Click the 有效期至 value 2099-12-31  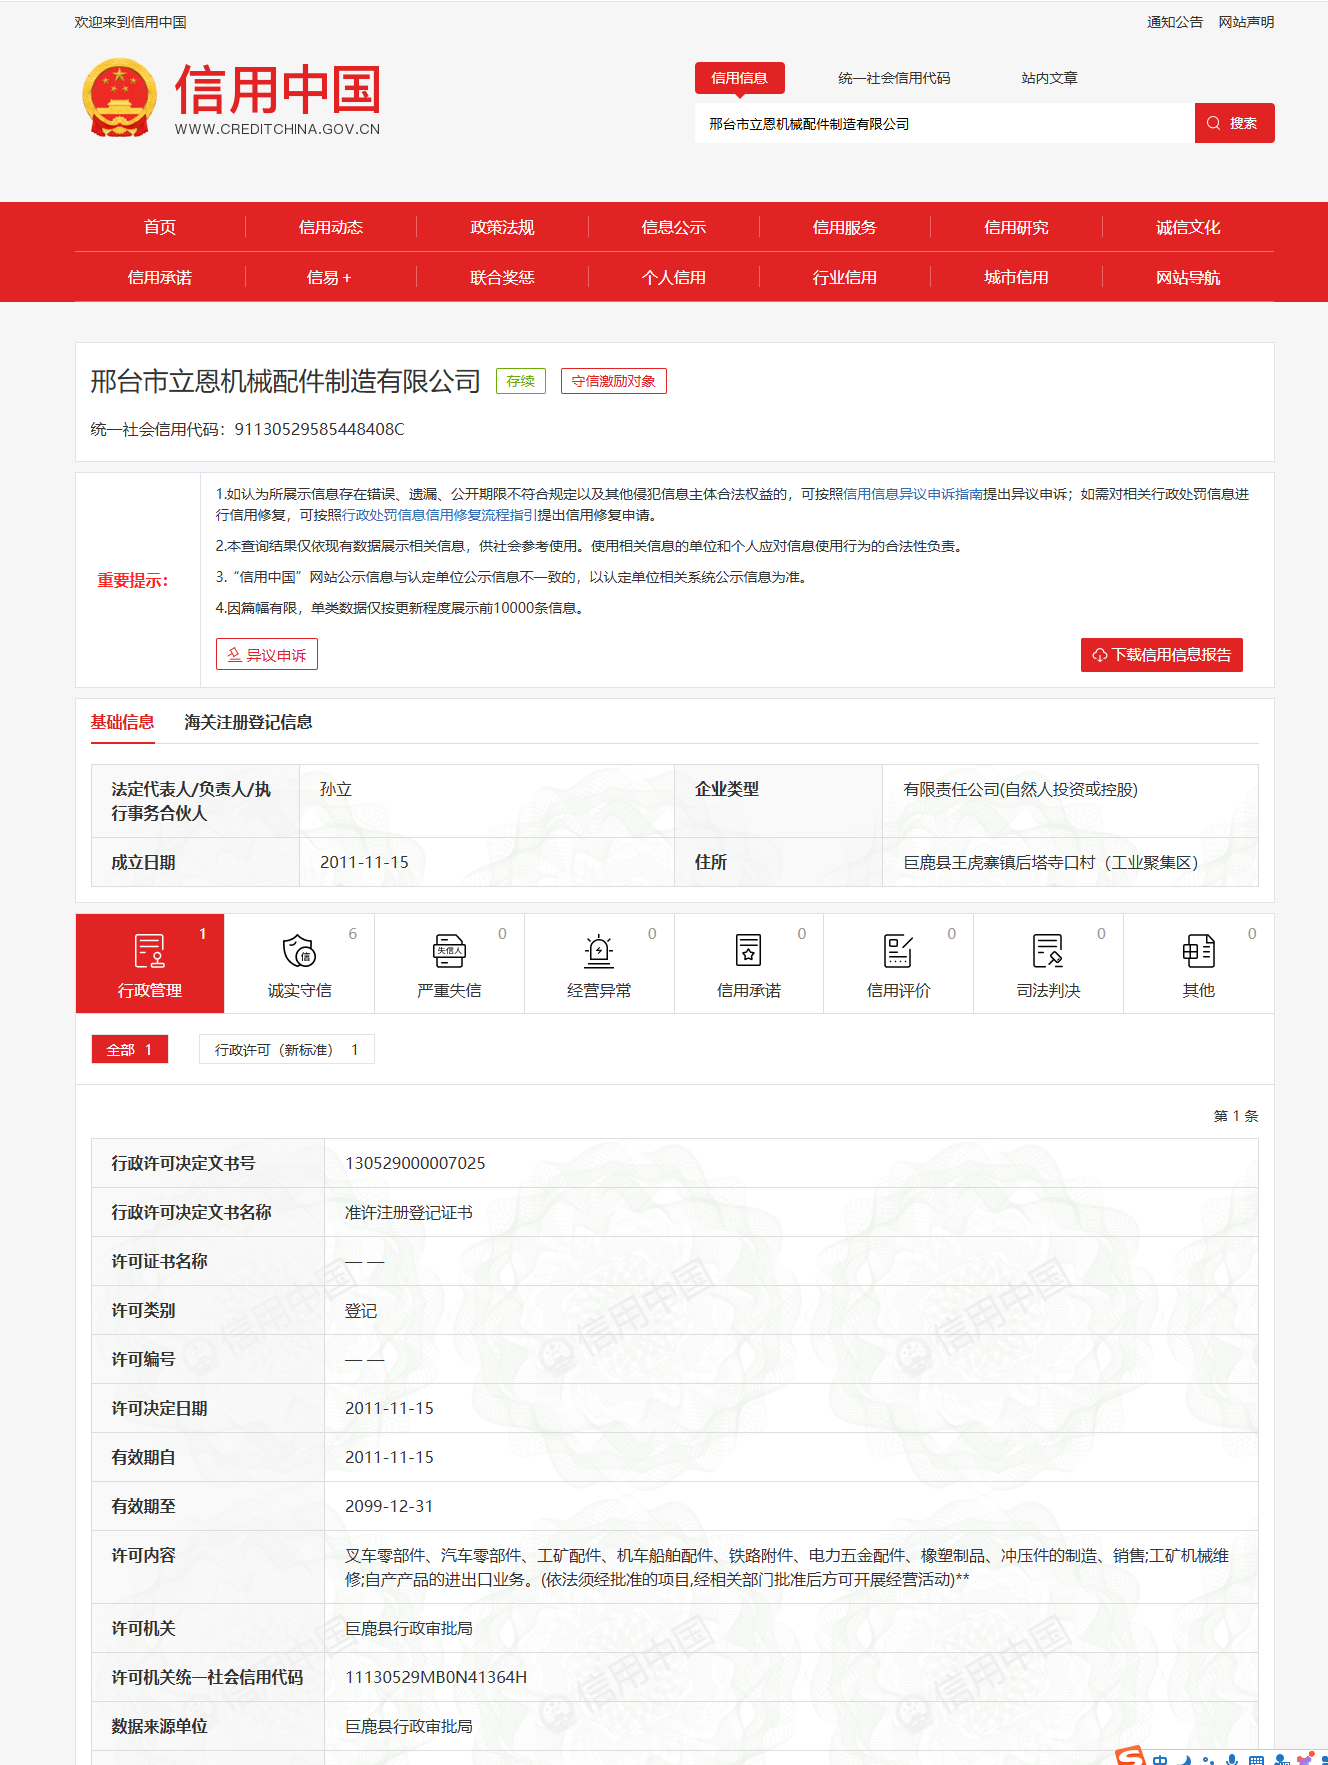389,1506
